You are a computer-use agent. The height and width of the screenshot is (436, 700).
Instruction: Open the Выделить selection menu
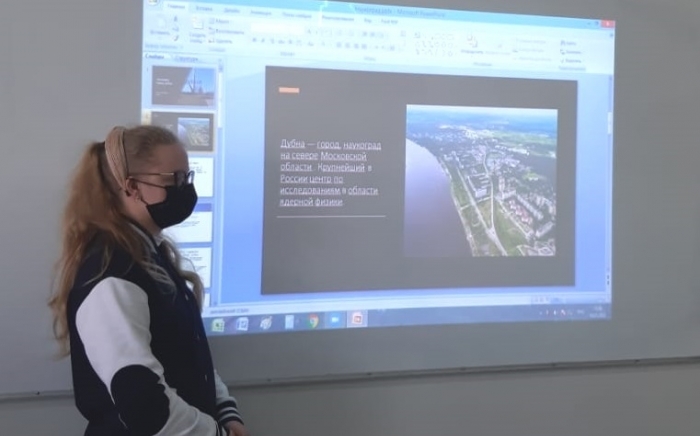[571, 60]
